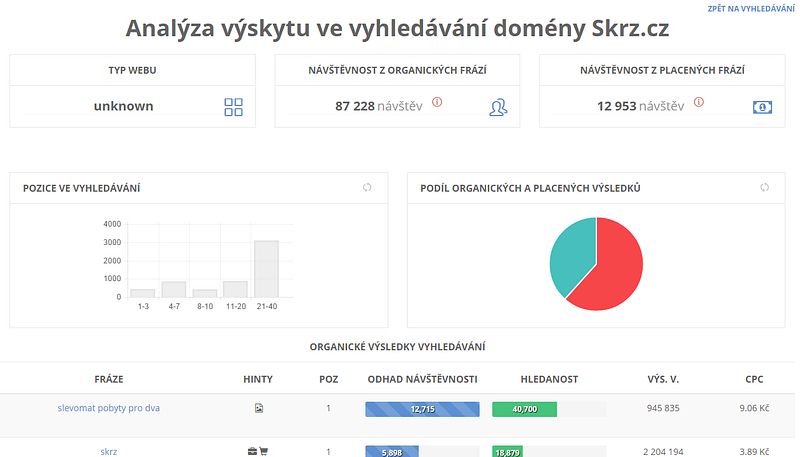Sort table by HINTY column
The image size is (800, 457).
coord(258,379)
